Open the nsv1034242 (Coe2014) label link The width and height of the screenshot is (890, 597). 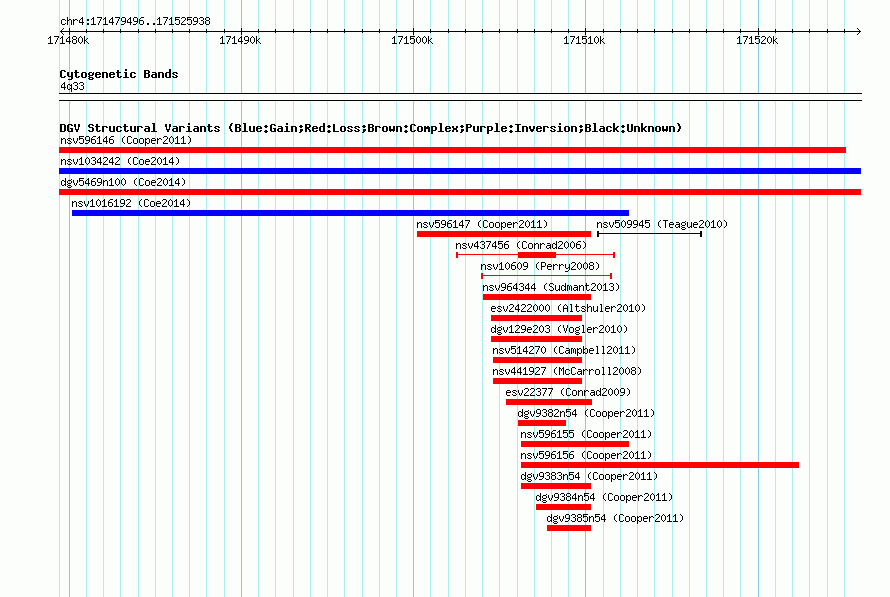click(x=120, y=161)
